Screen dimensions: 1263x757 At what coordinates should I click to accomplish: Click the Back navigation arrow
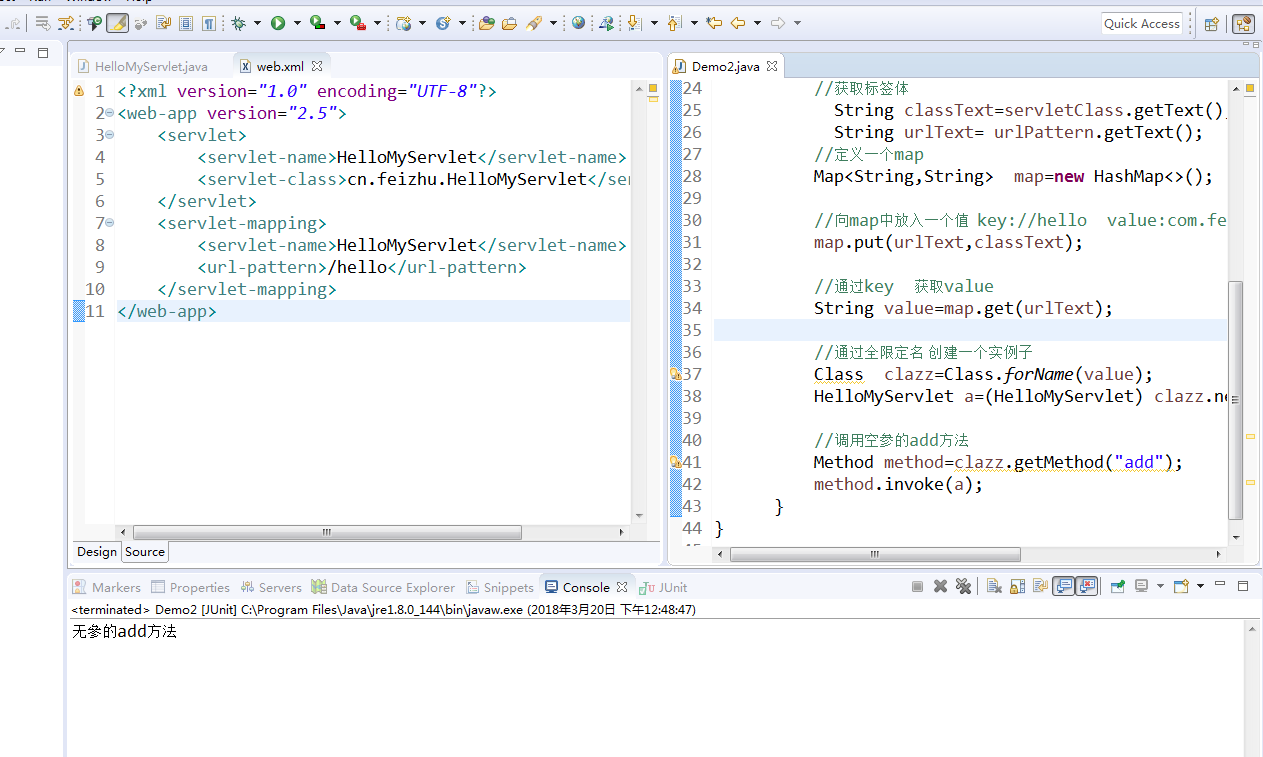[x=738, y=23]
